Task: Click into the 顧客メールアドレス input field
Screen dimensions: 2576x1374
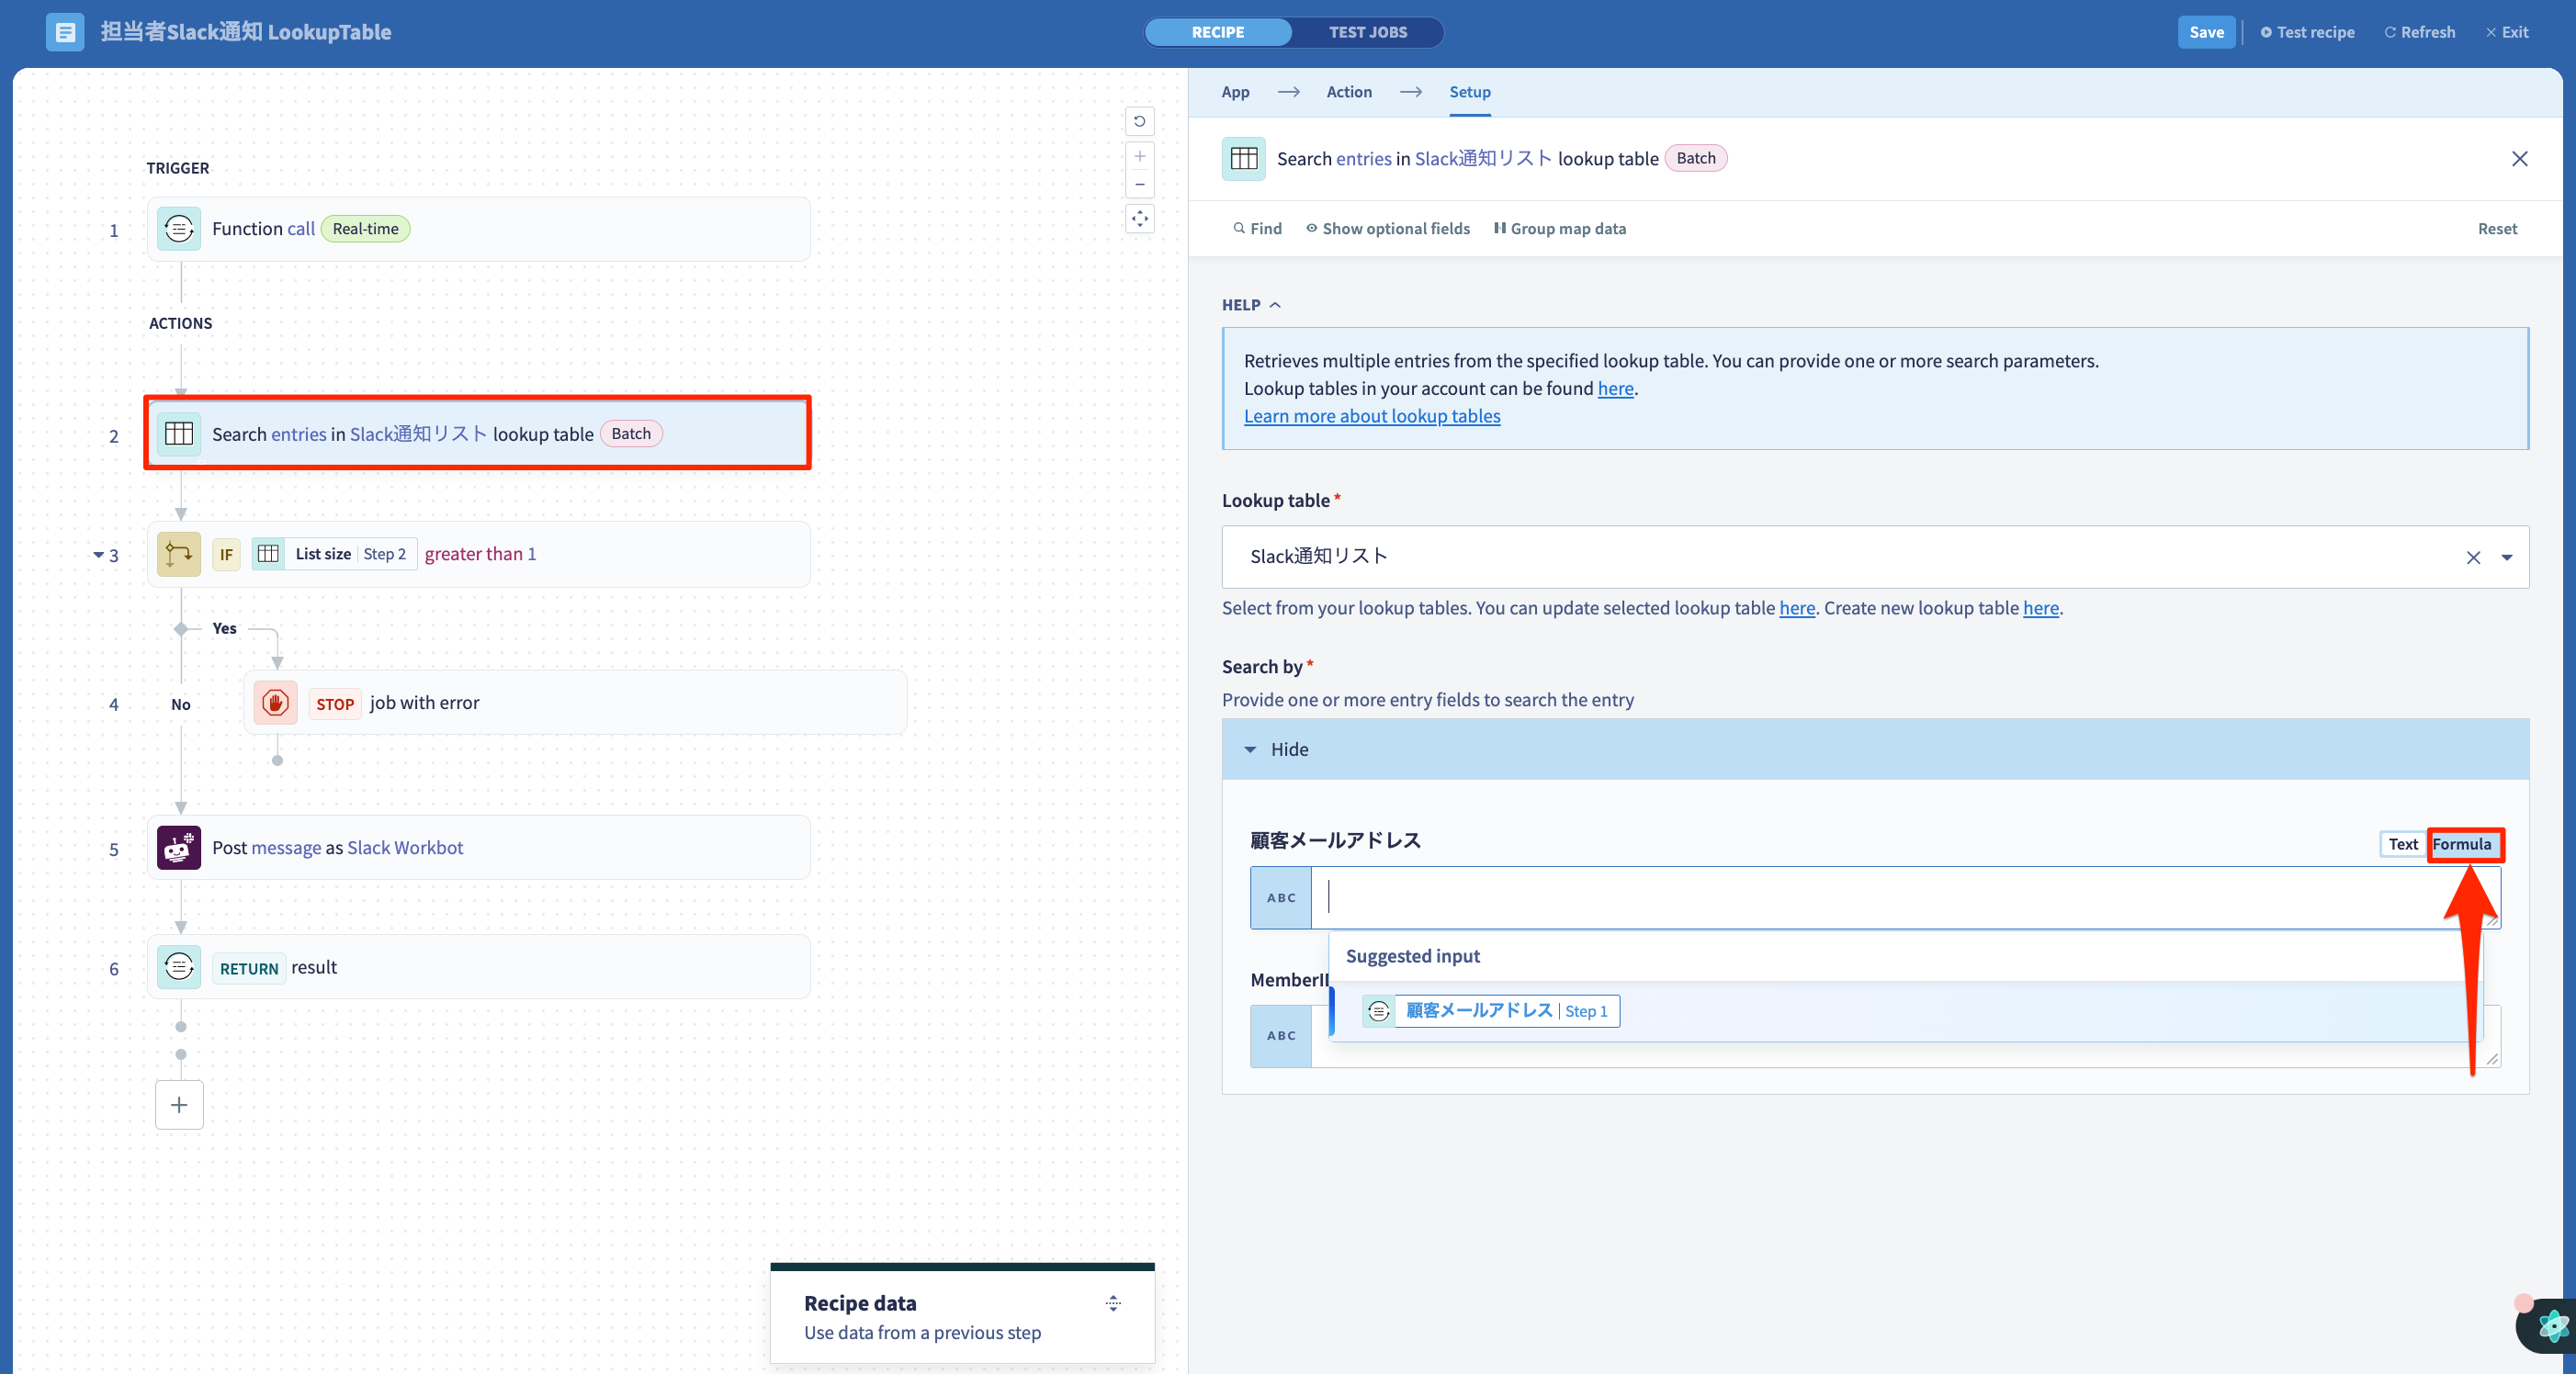Action: click(x=1904, y=897)
